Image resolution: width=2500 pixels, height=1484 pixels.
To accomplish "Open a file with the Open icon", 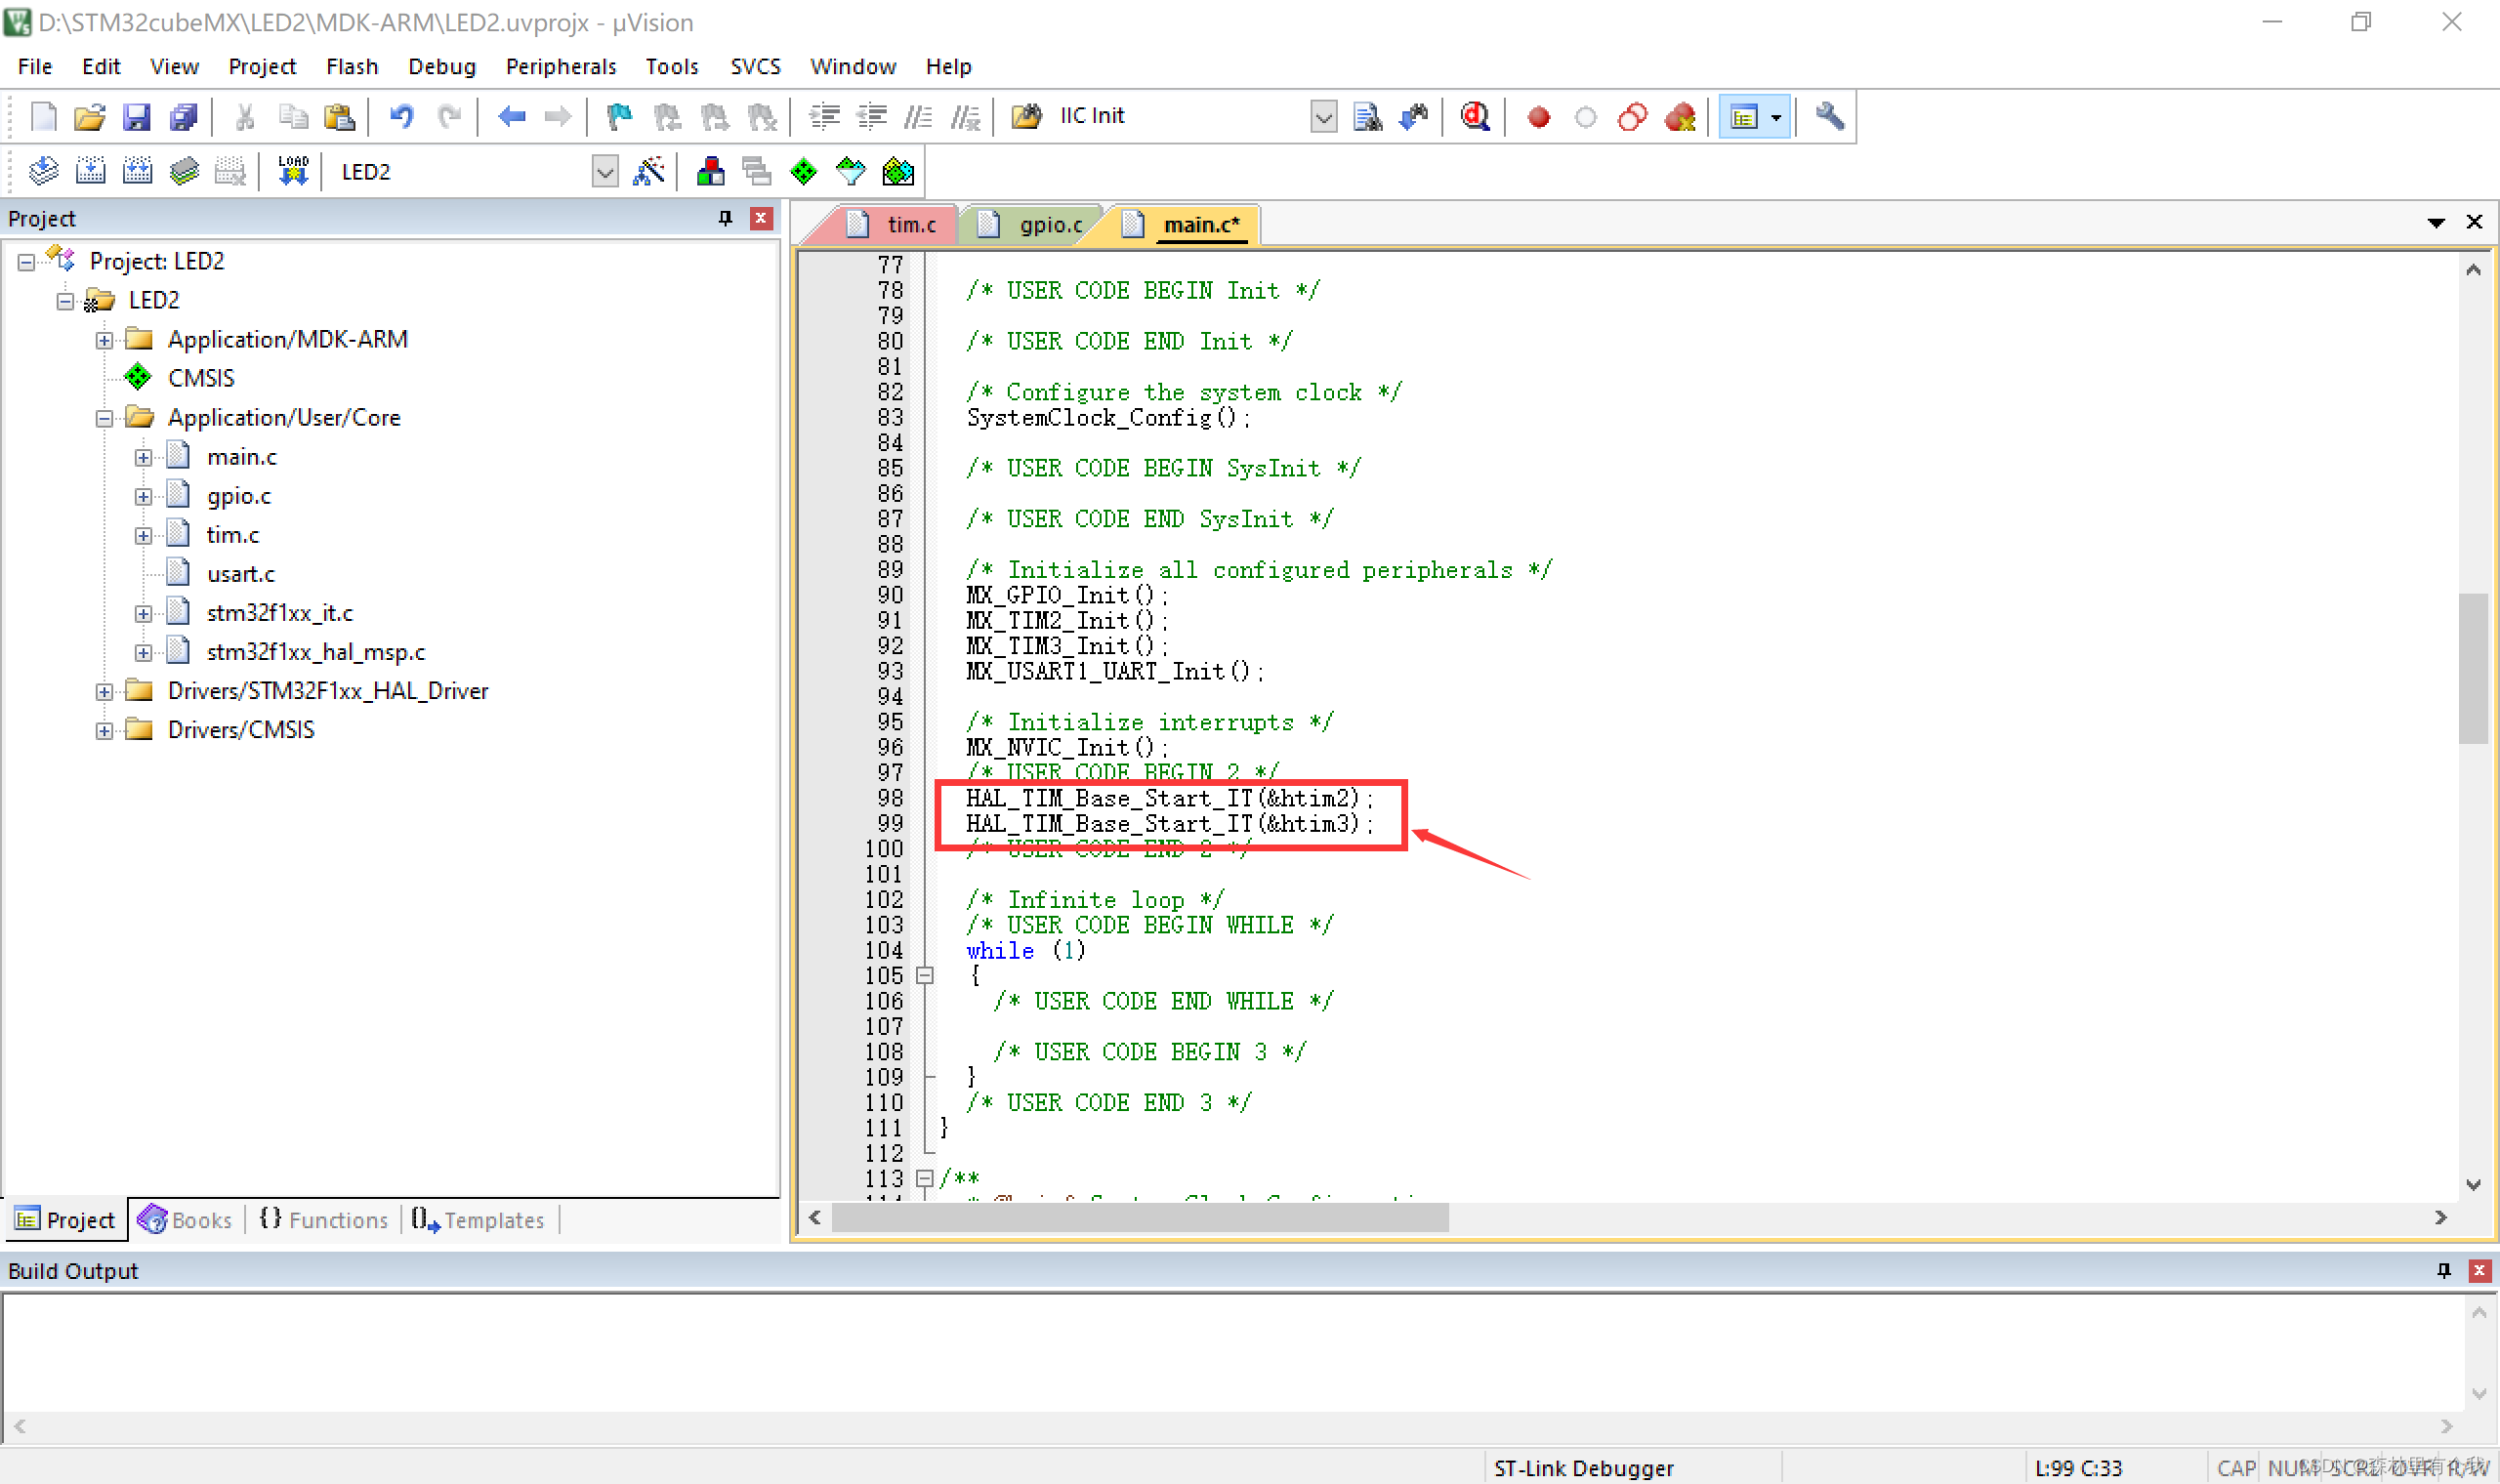I will (89, 117).
